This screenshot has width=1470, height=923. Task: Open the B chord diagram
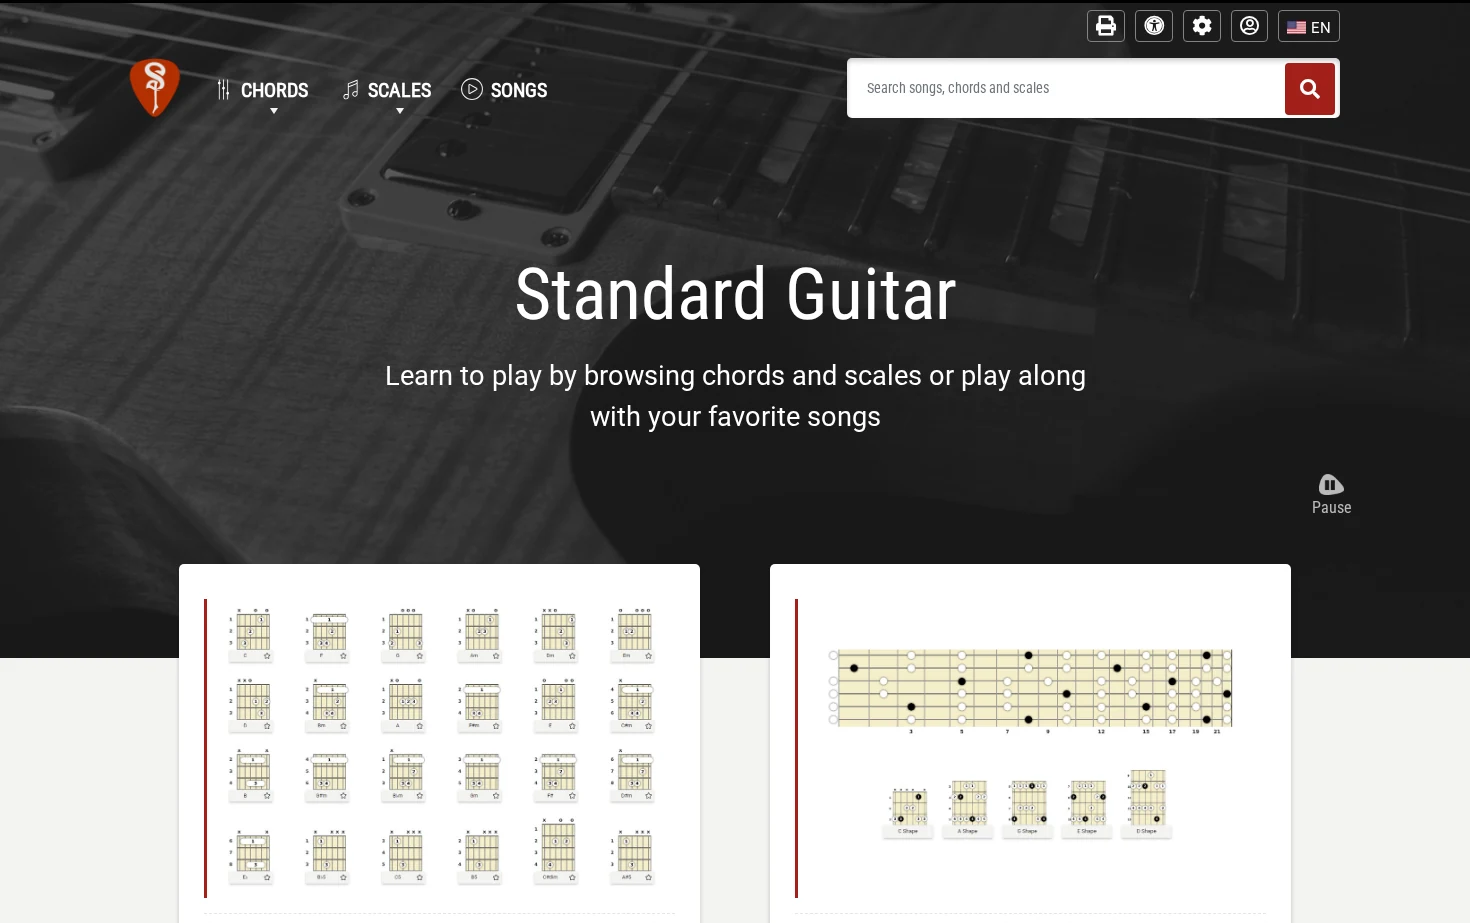point(250,775)
